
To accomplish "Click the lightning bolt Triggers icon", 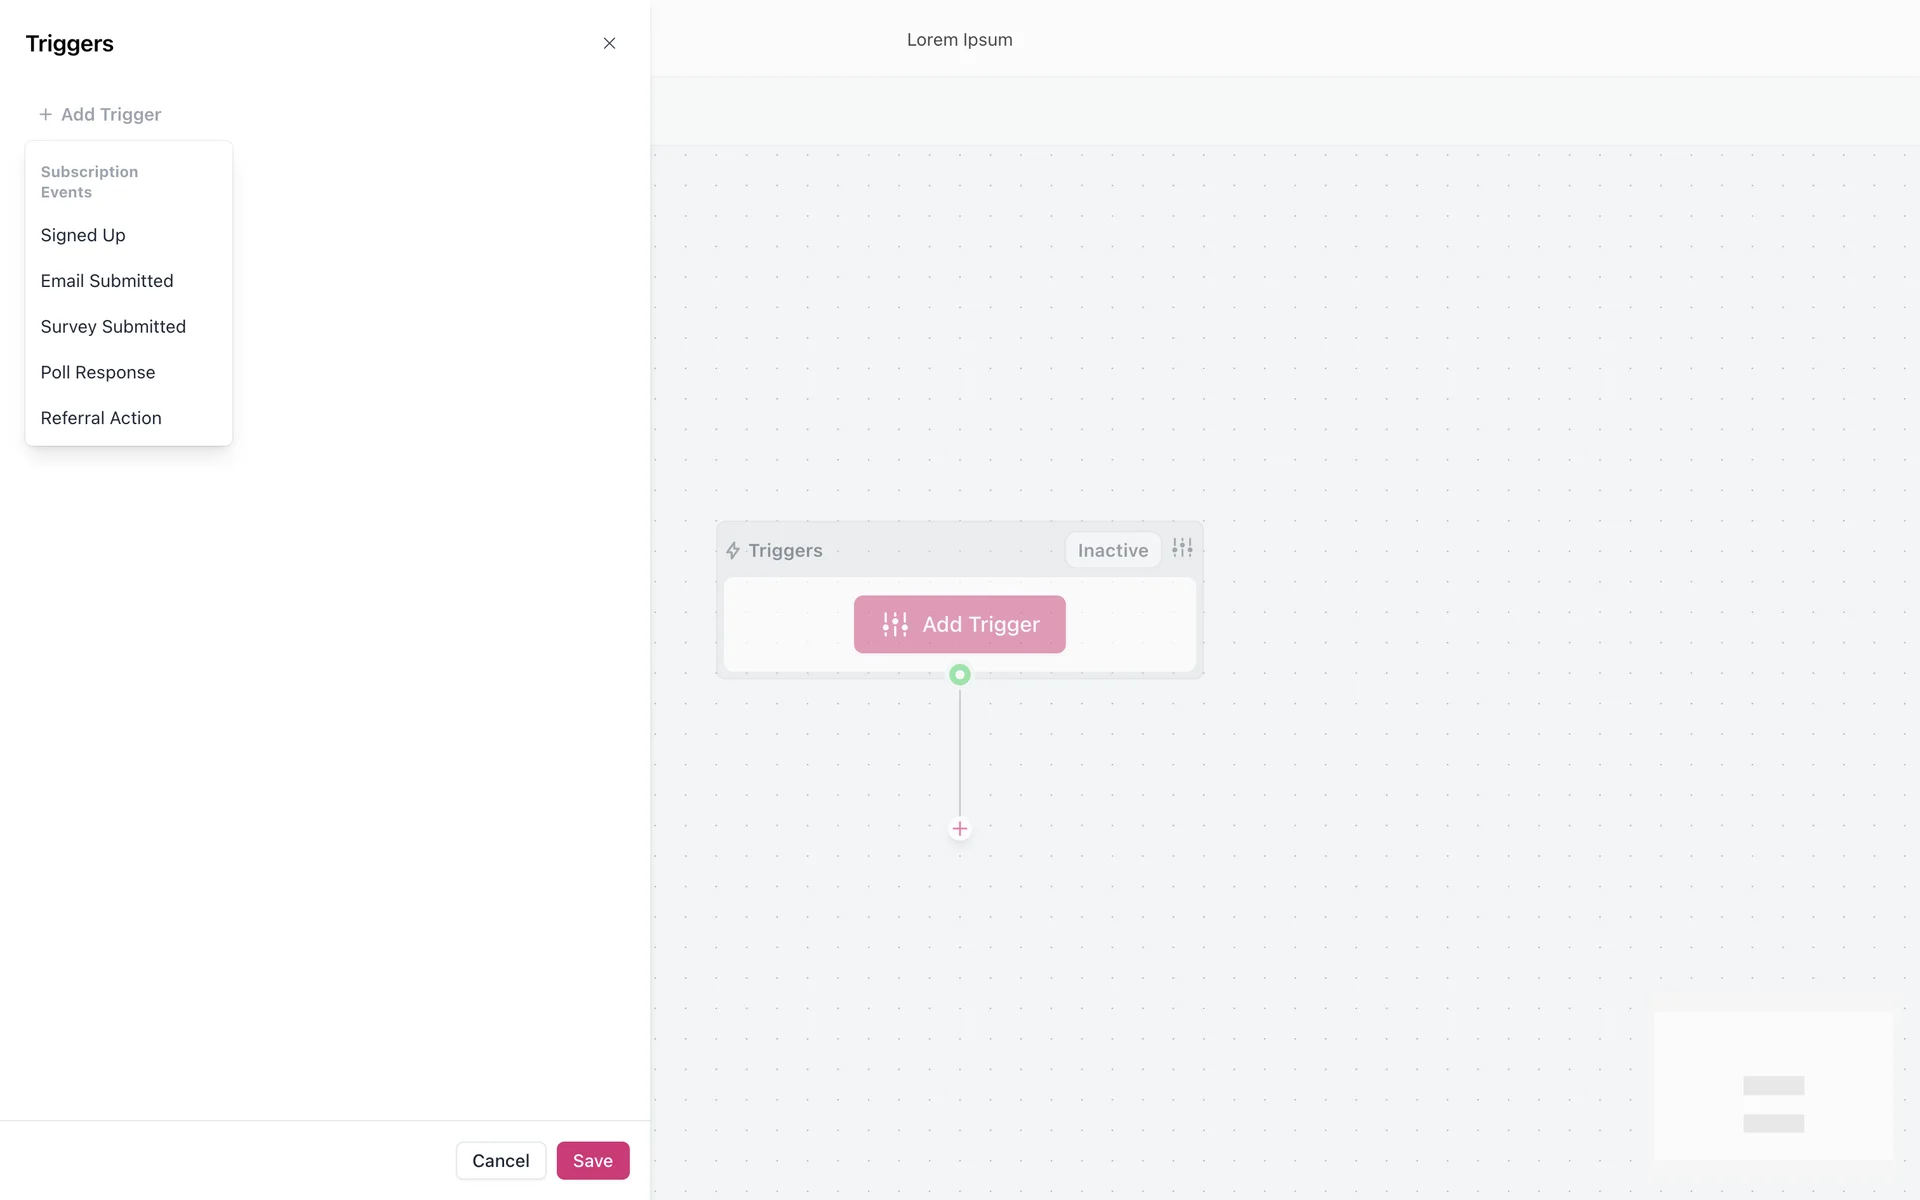I will click(733, 551).
